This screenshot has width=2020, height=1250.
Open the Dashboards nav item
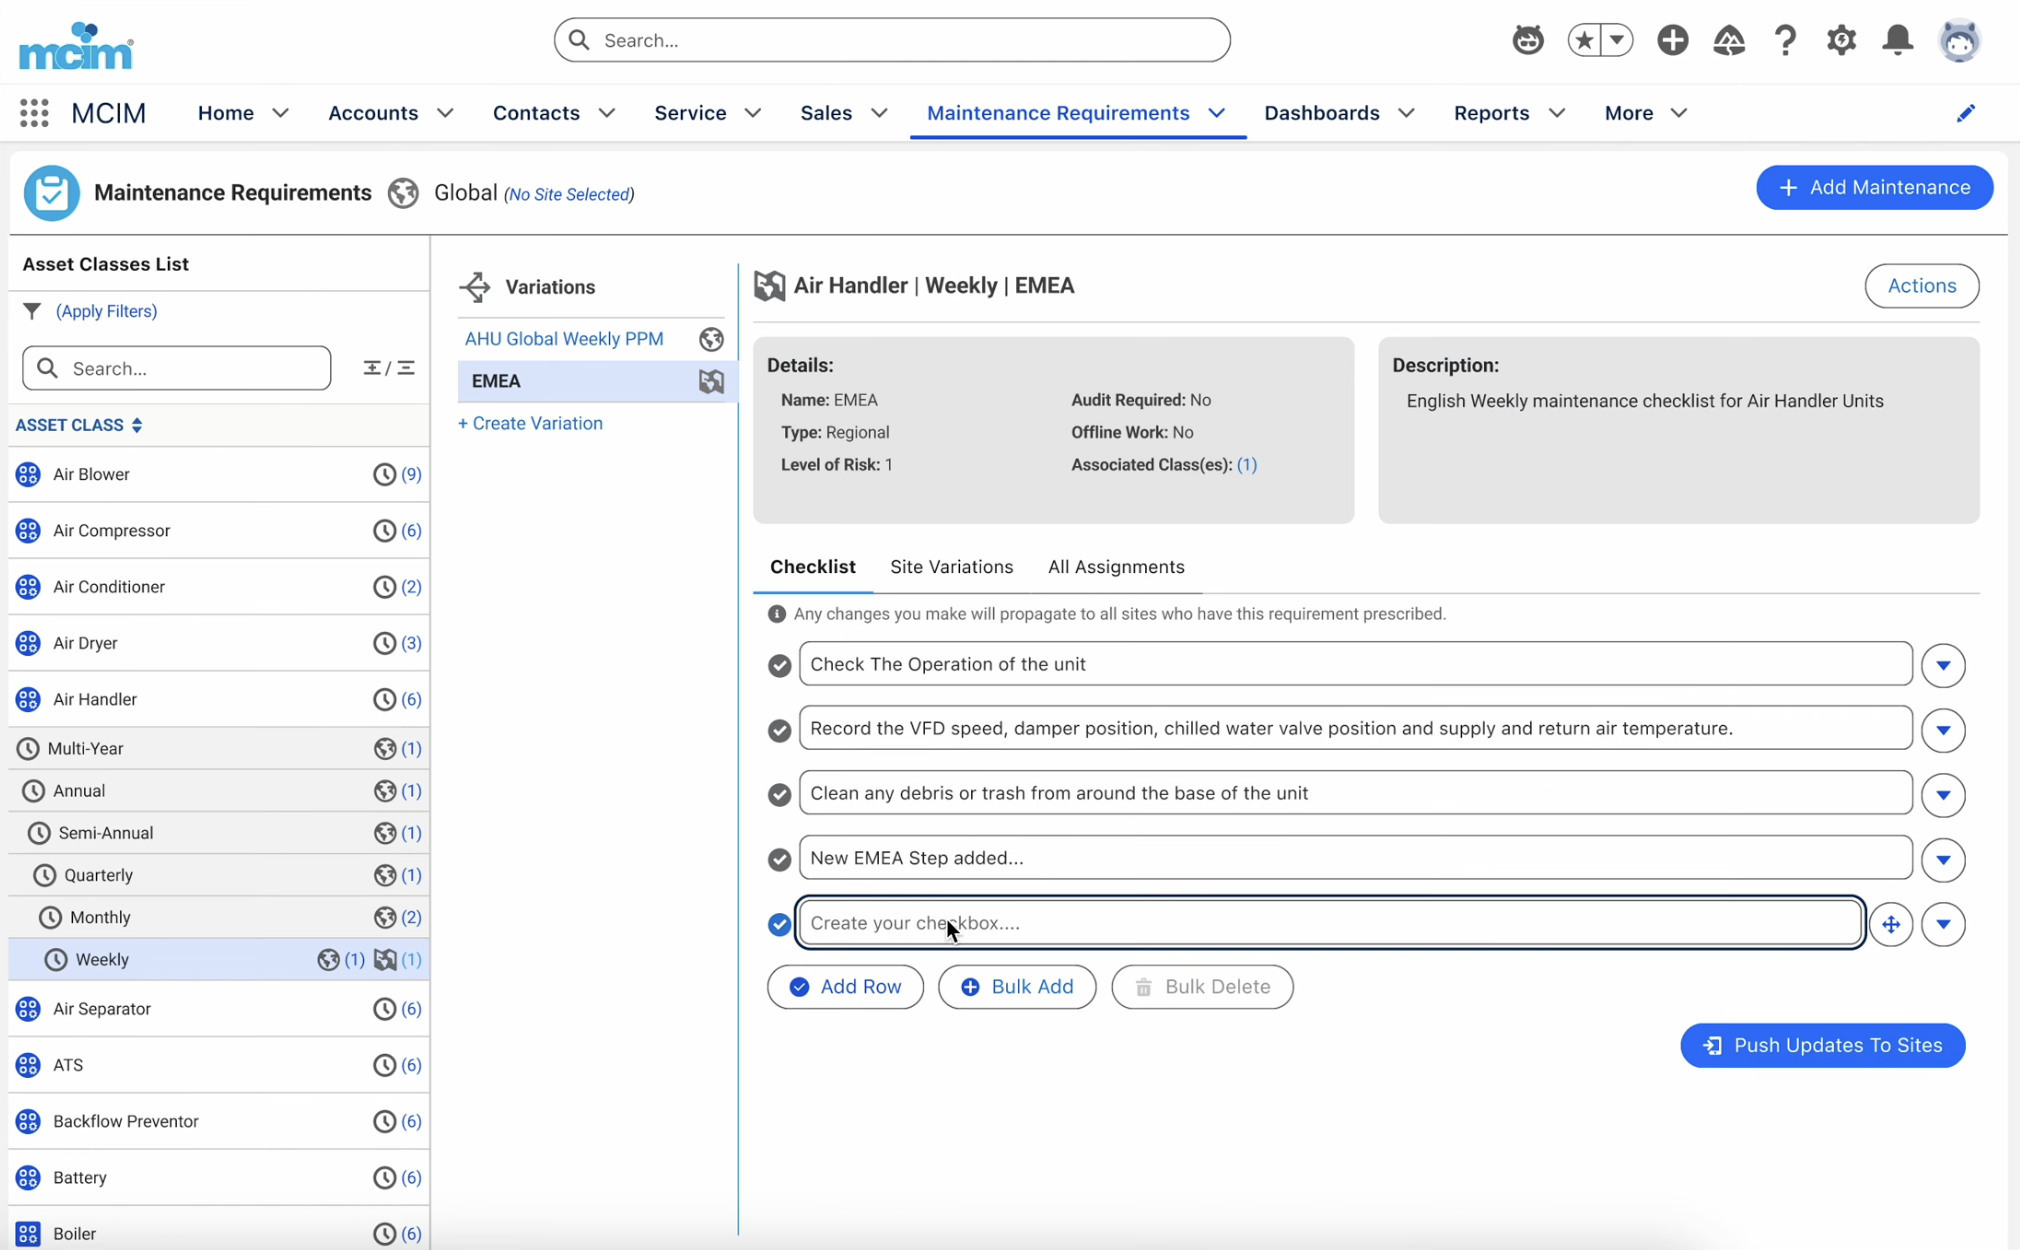[1321, 113]
